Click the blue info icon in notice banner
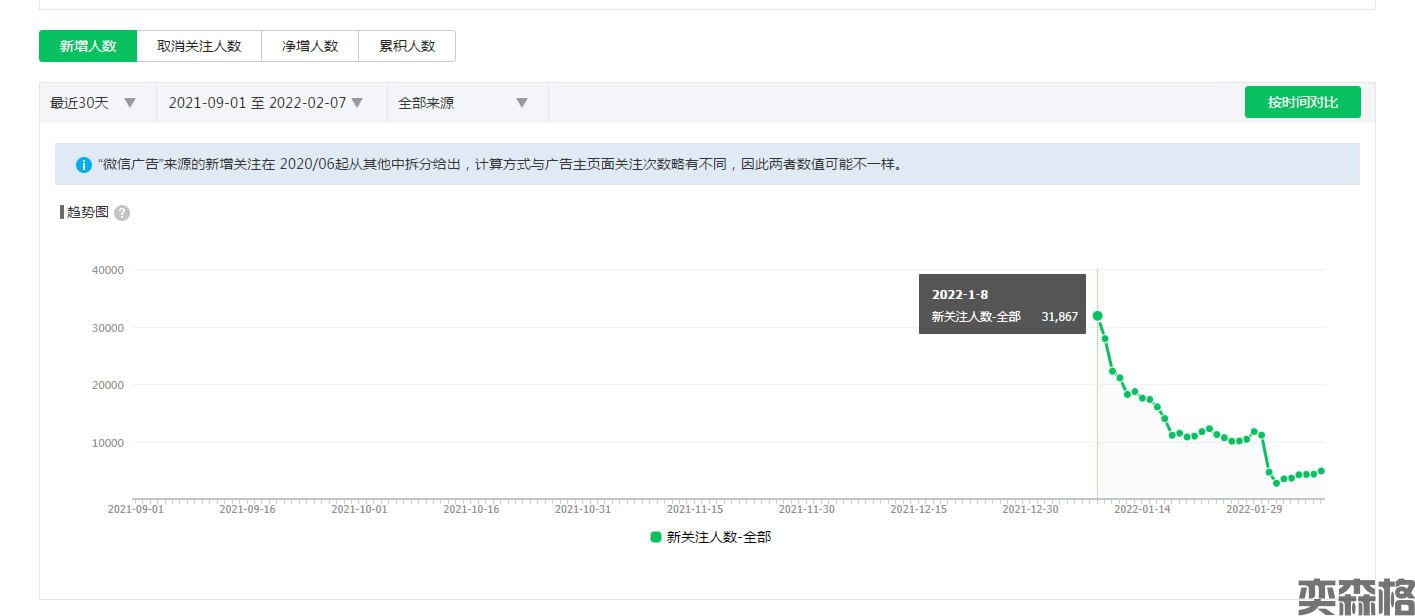Viewport: 1415px width, 616px height. tap(84, 165)
